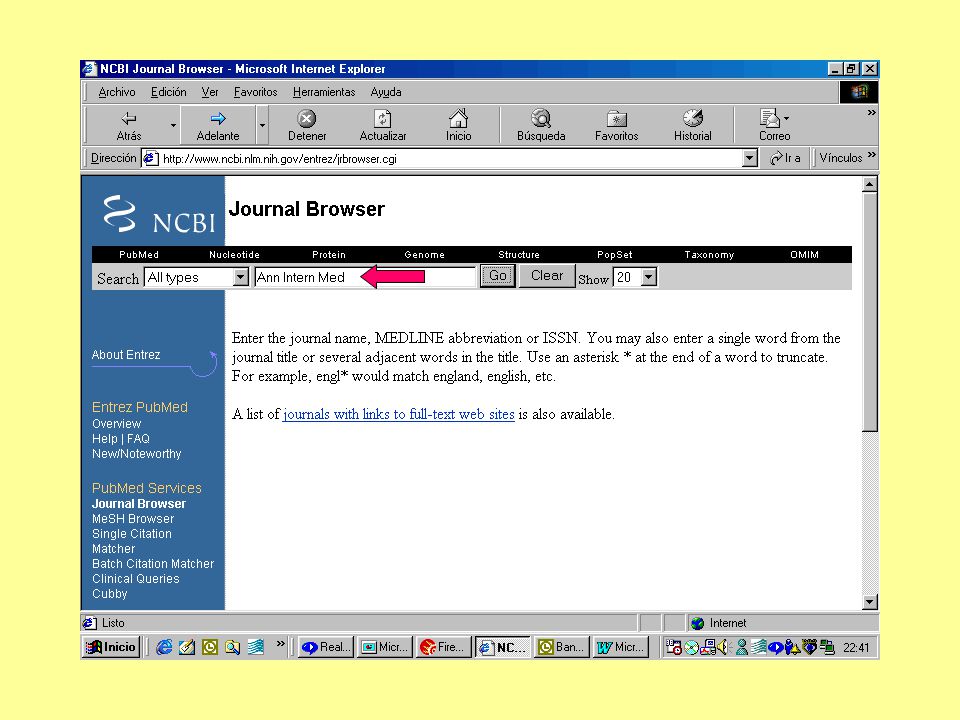Open the Clinical Queries link

(x=135, y=579)
